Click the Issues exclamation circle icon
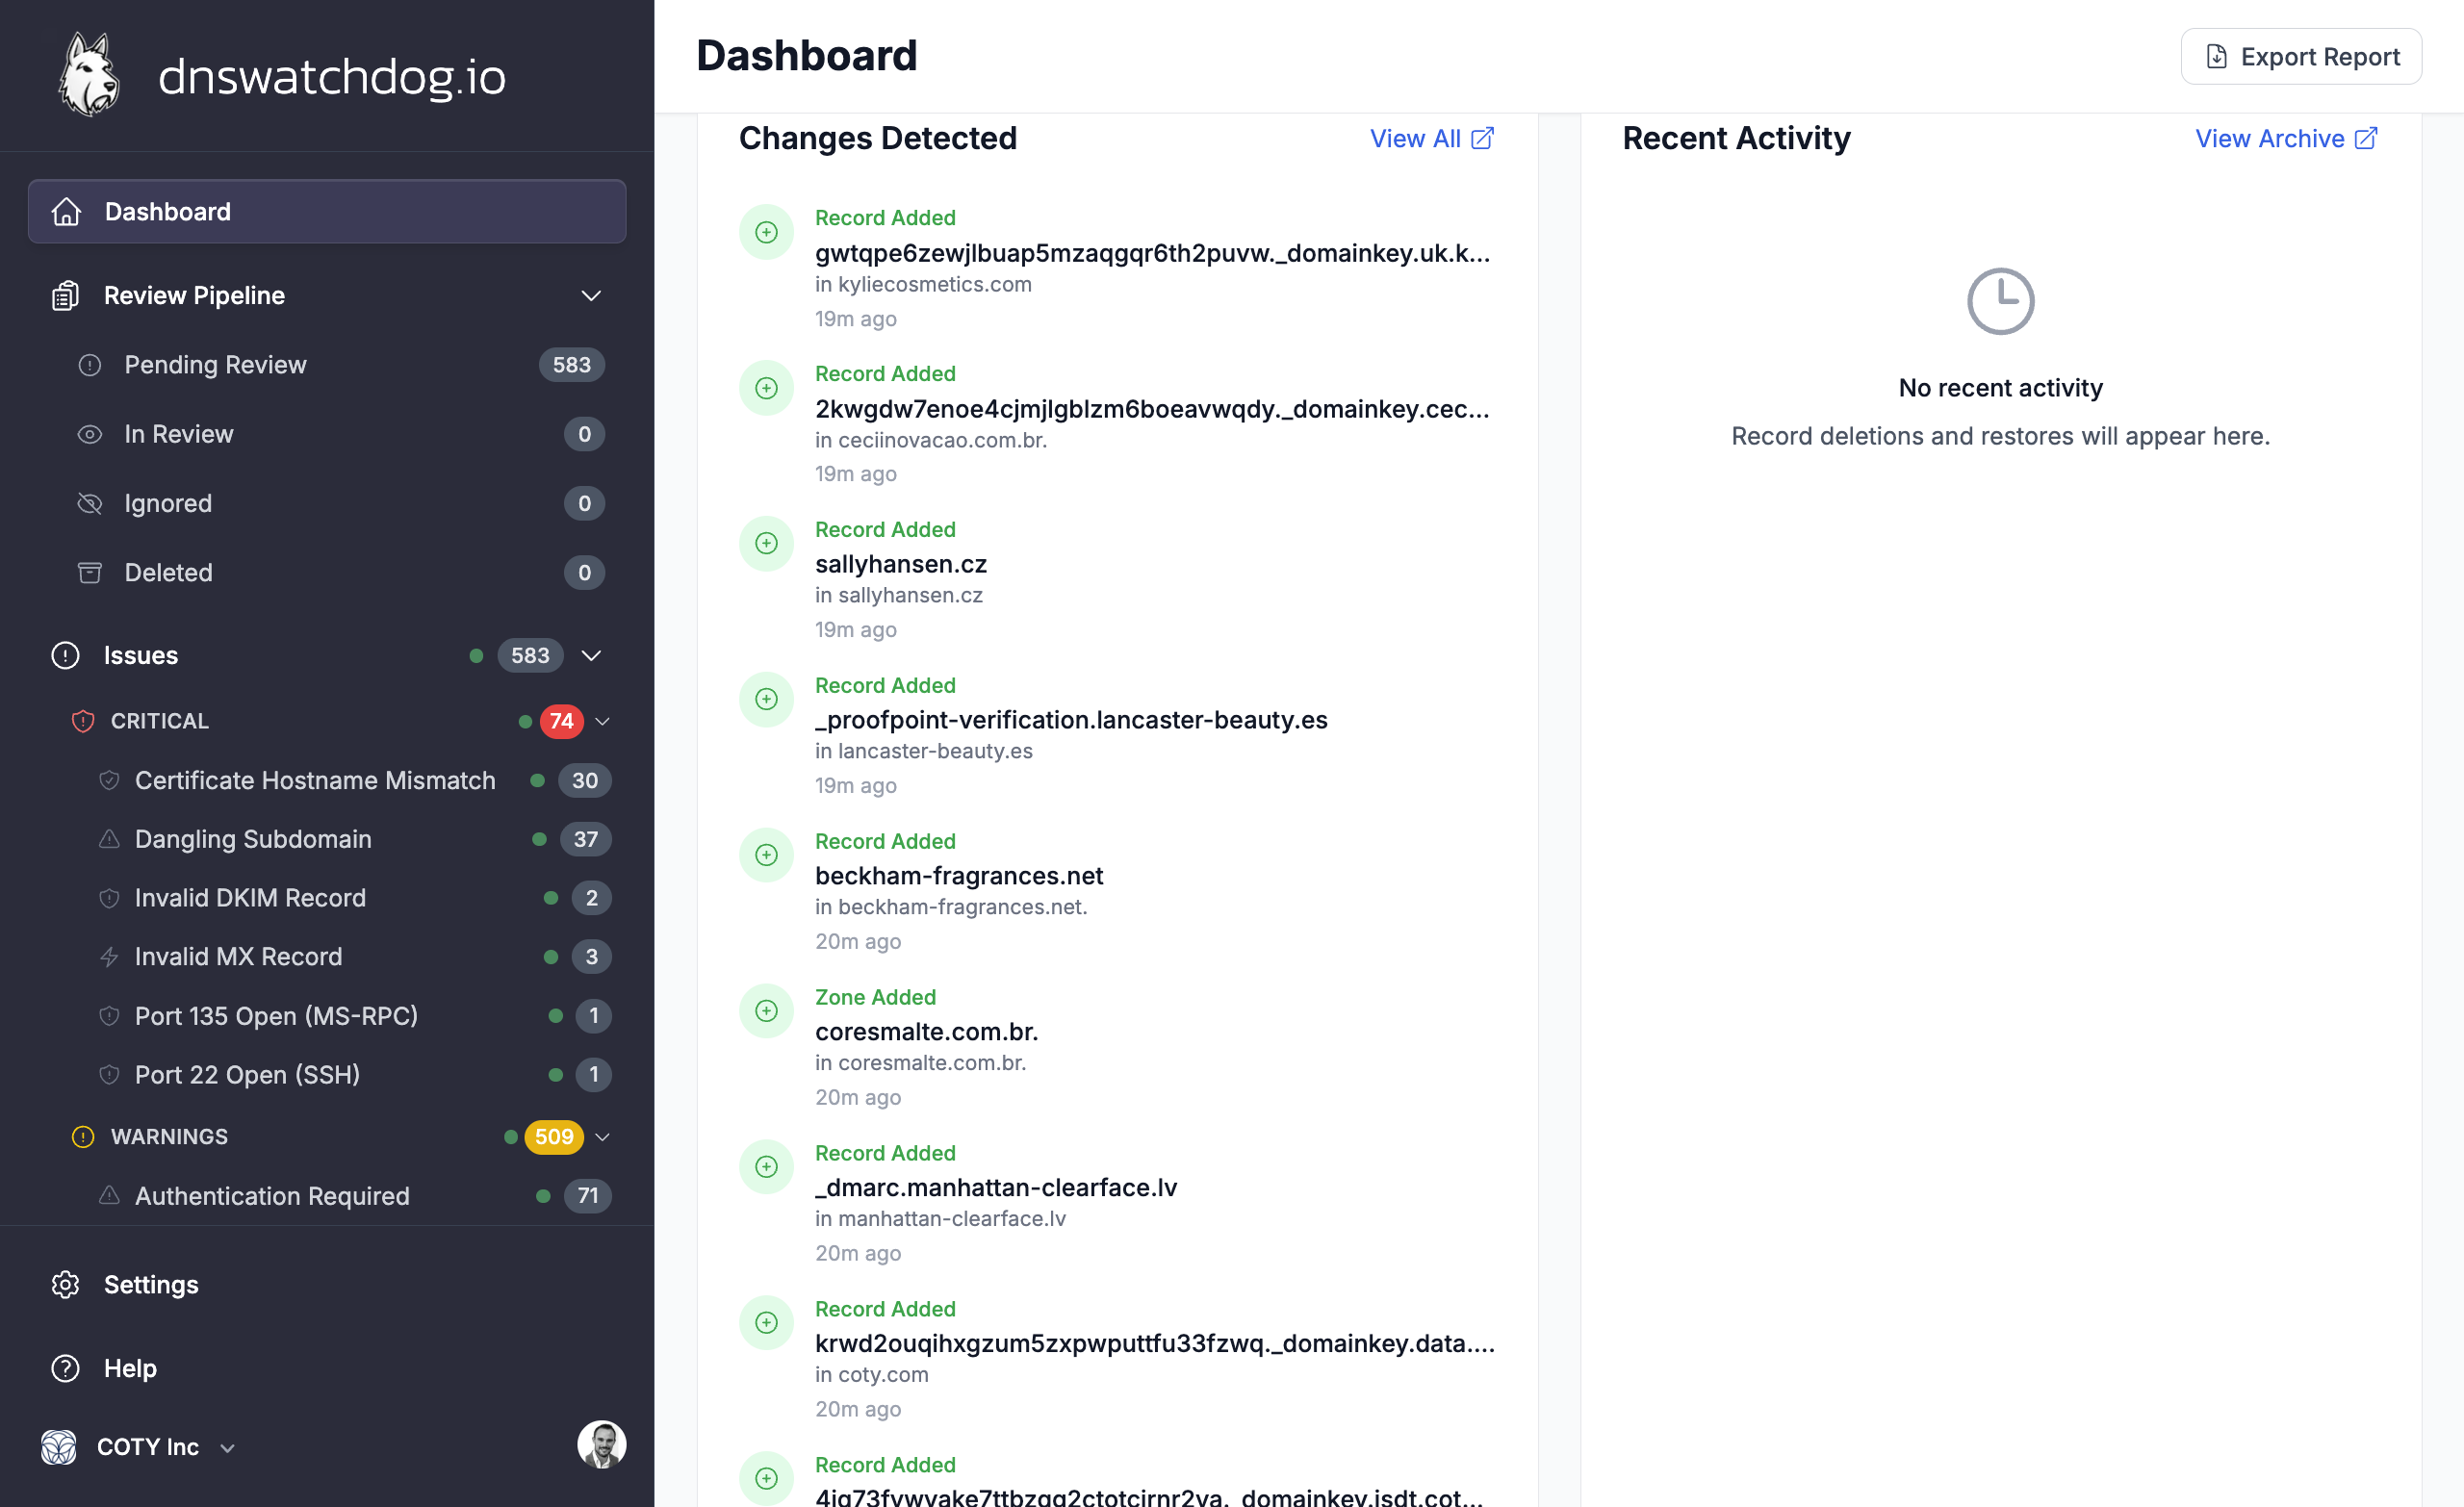 [66, 656]
